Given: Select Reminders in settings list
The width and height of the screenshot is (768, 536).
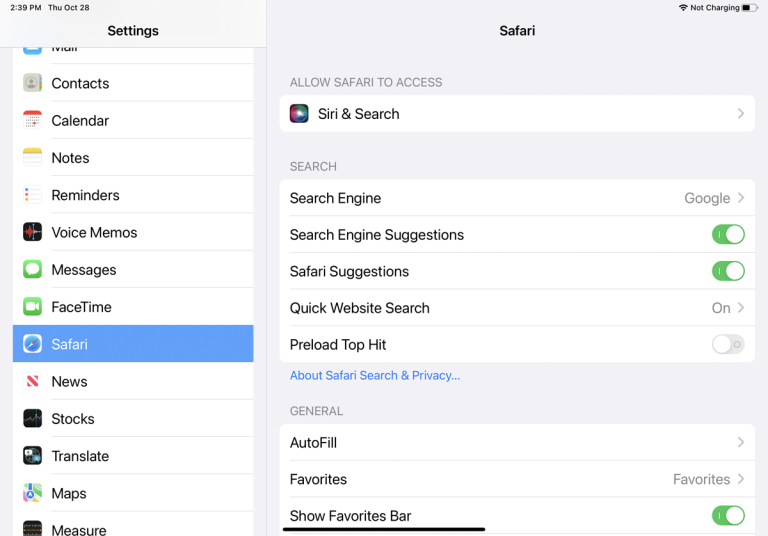Looking at the screenshot, I should [x=85, y=195].
